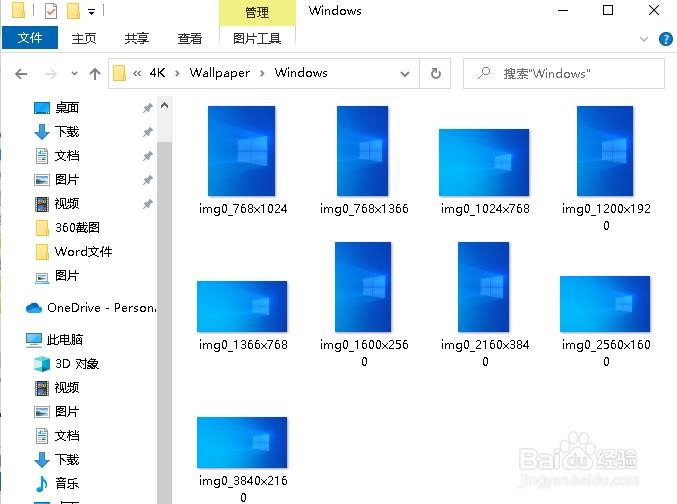Open 图片 under 此电脑

[67, 412]
